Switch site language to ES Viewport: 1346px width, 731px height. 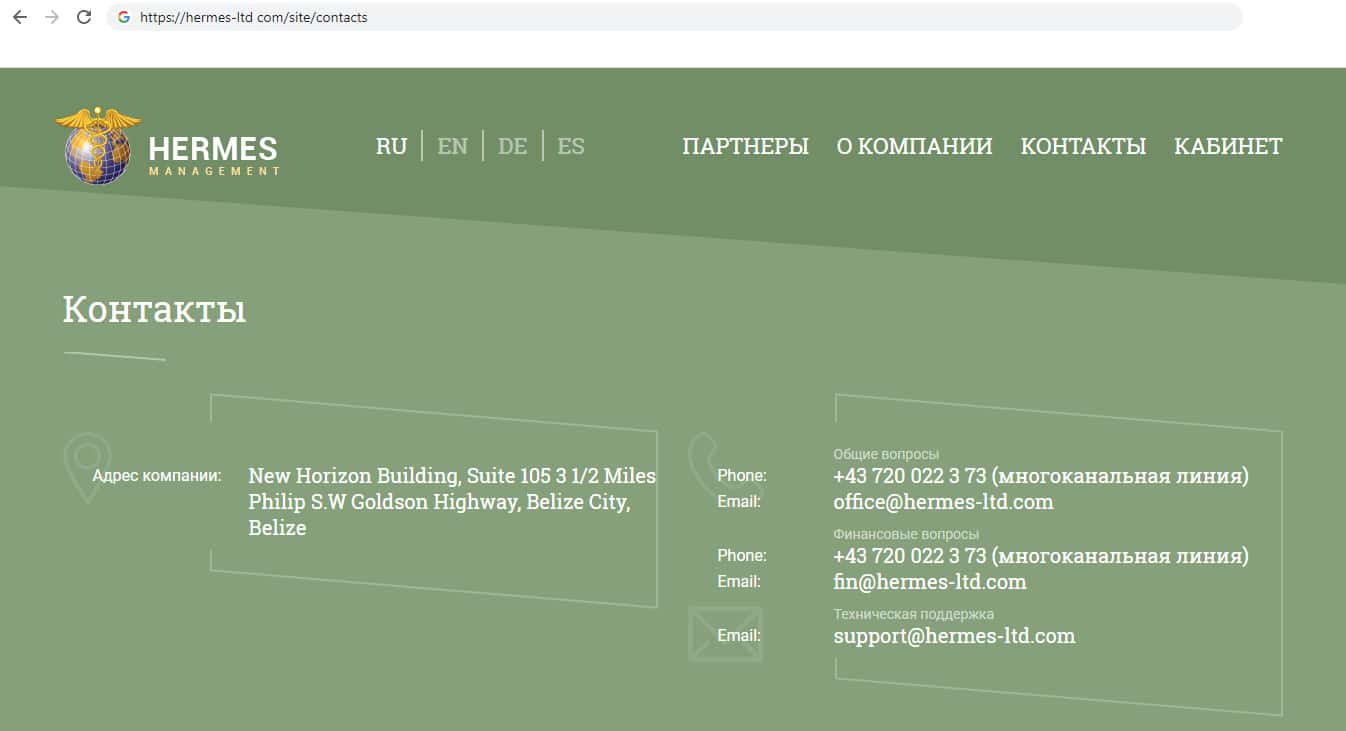coord(570,146)
